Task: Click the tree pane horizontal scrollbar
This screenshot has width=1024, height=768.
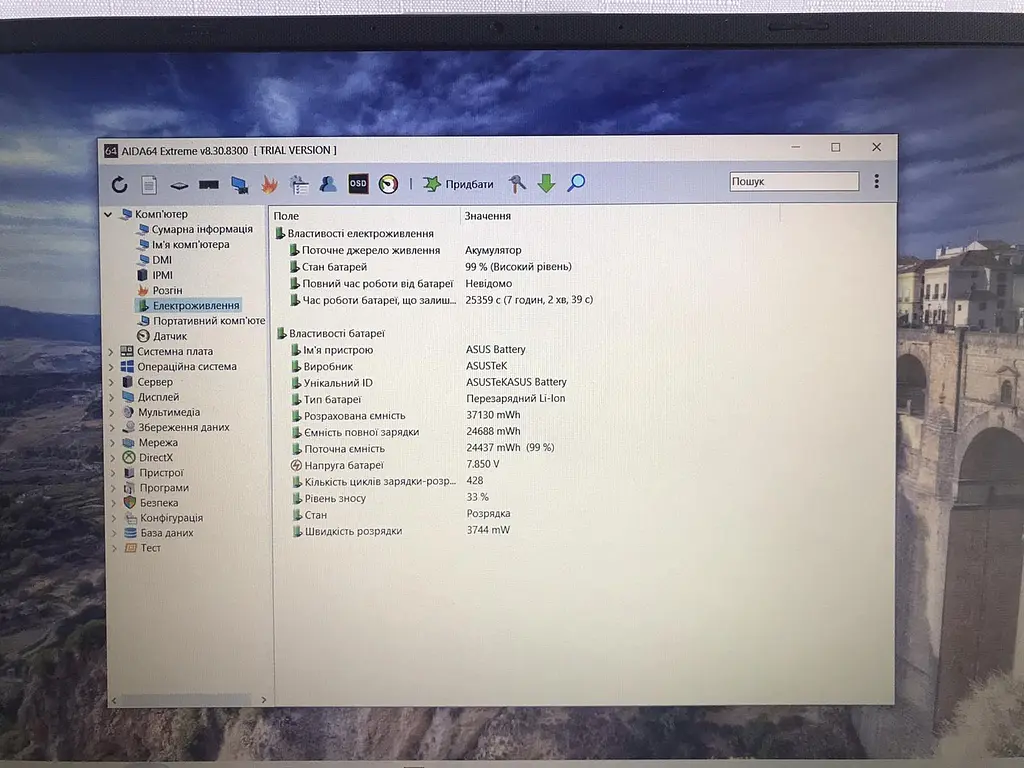Action: 187,699
